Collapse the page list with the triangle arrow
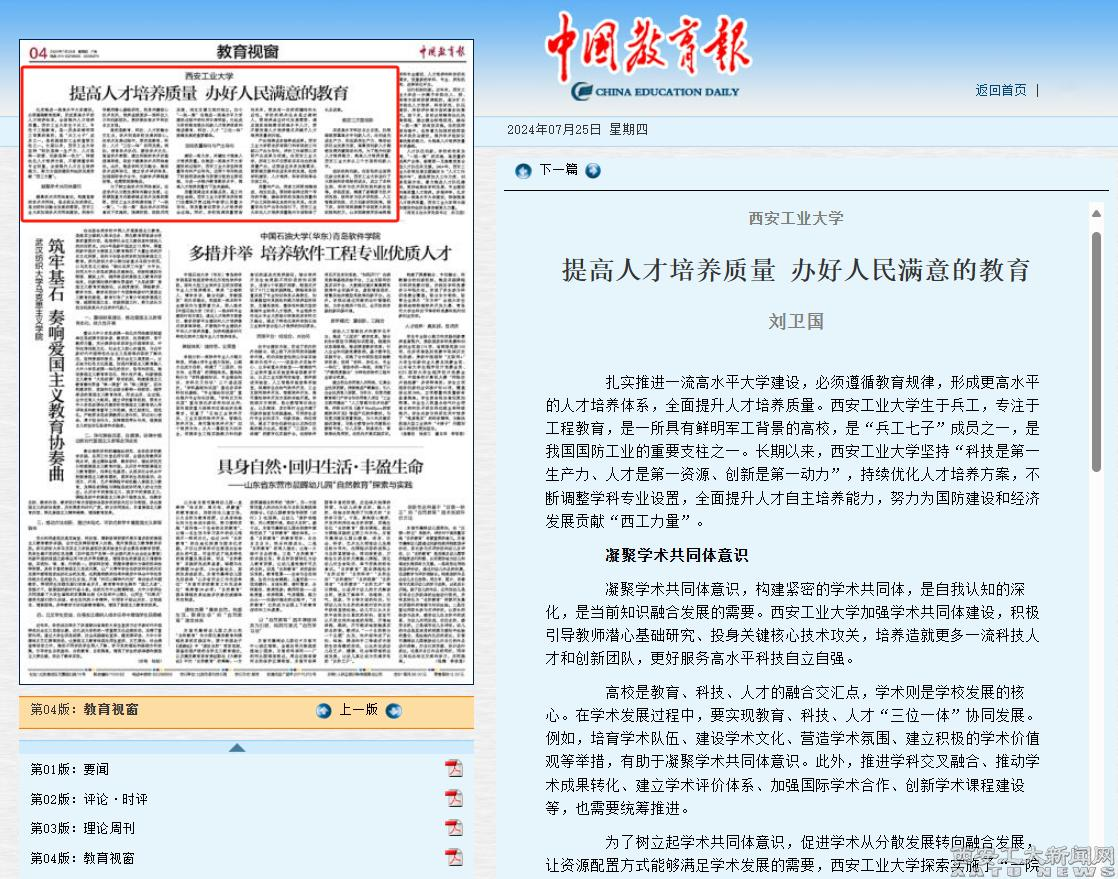Image resolution: width=1118 pixels, height=879 pixels. pyautogui.click(x=237, y=747)
